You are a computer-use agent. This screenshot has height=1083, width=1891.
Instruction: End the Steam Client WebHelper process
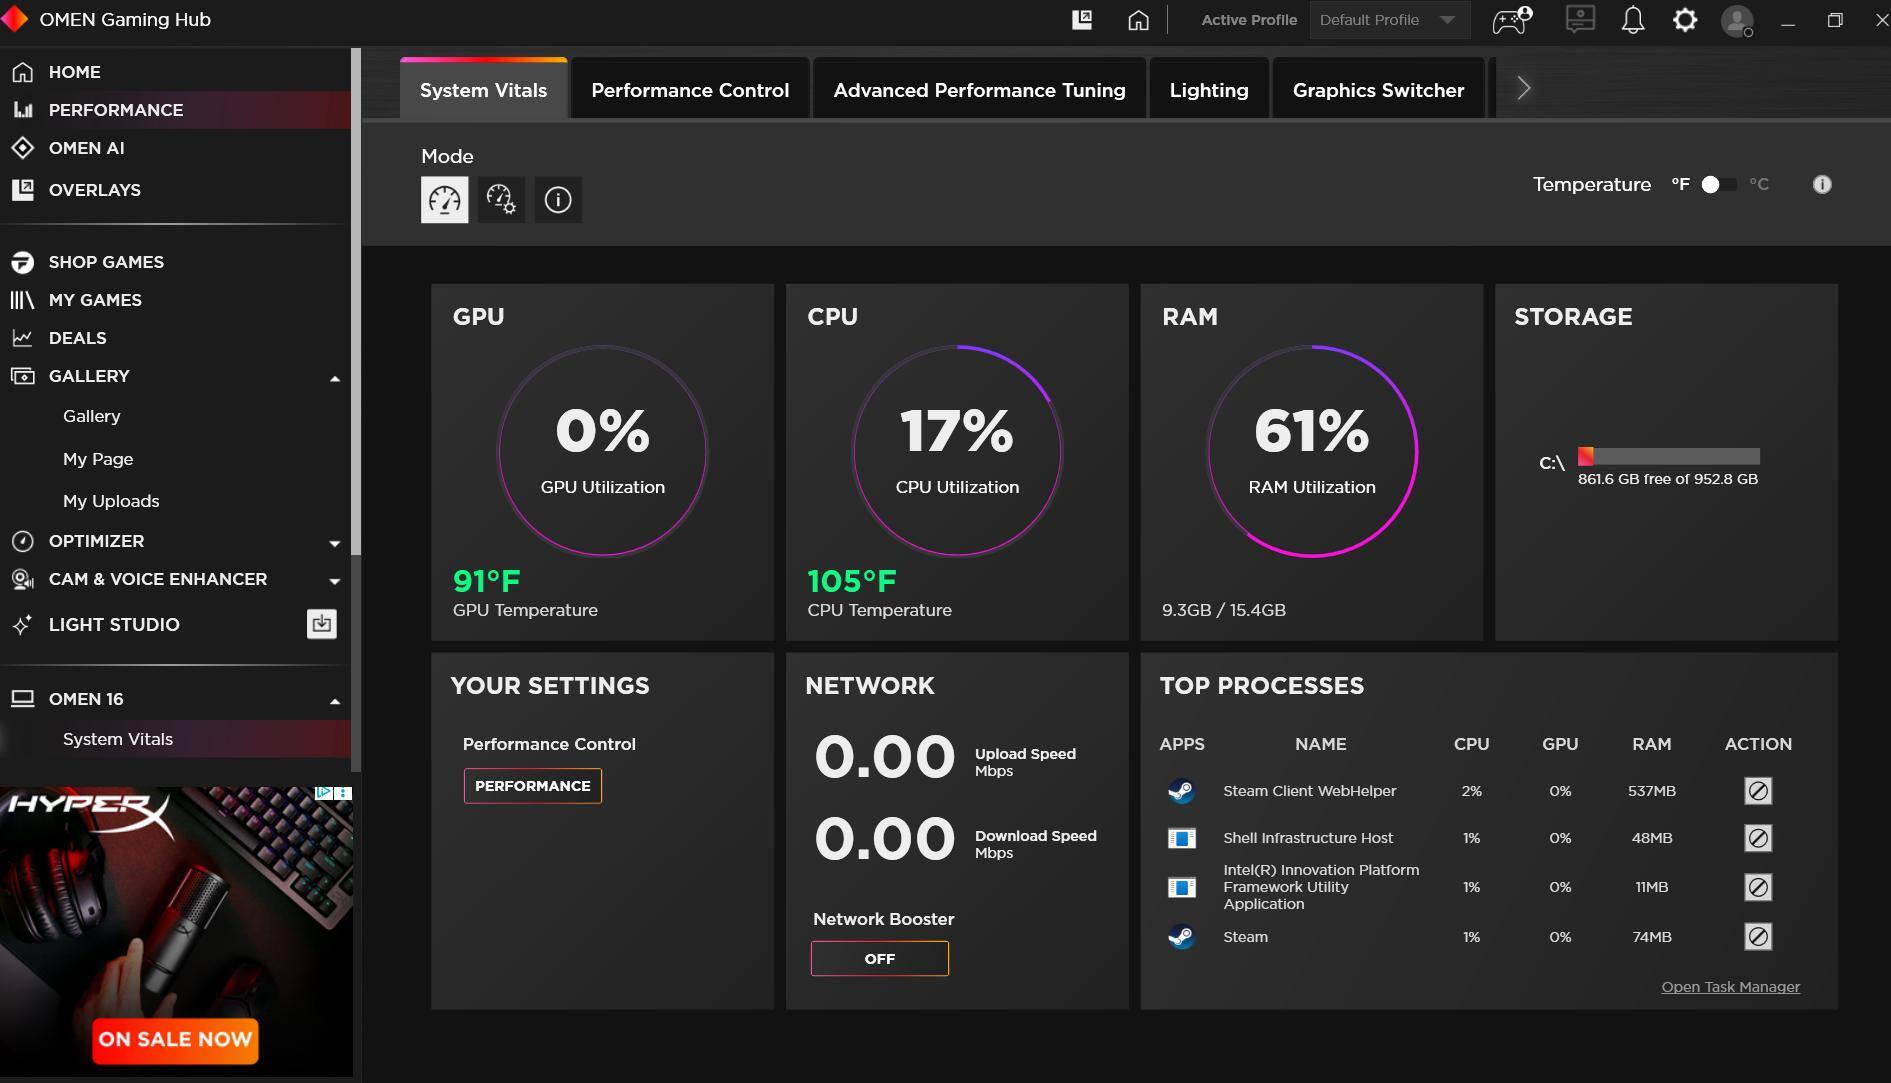1757,791
